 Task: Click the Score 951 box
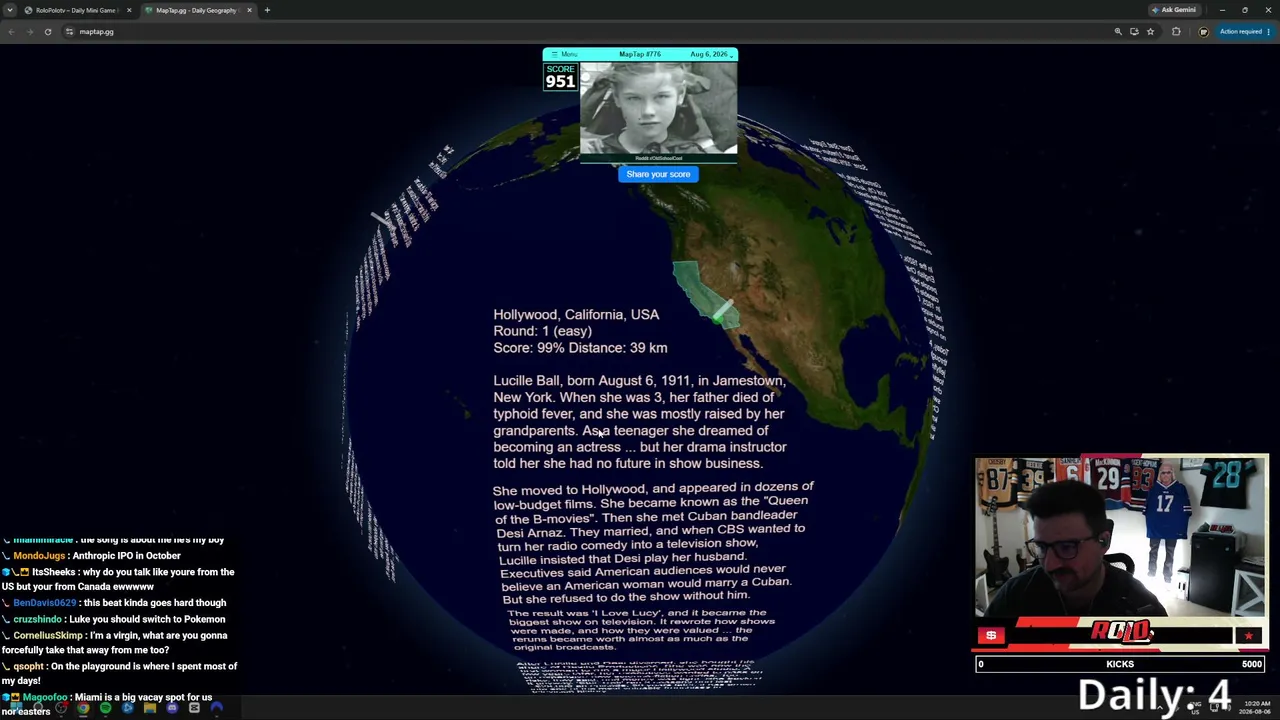560,77
